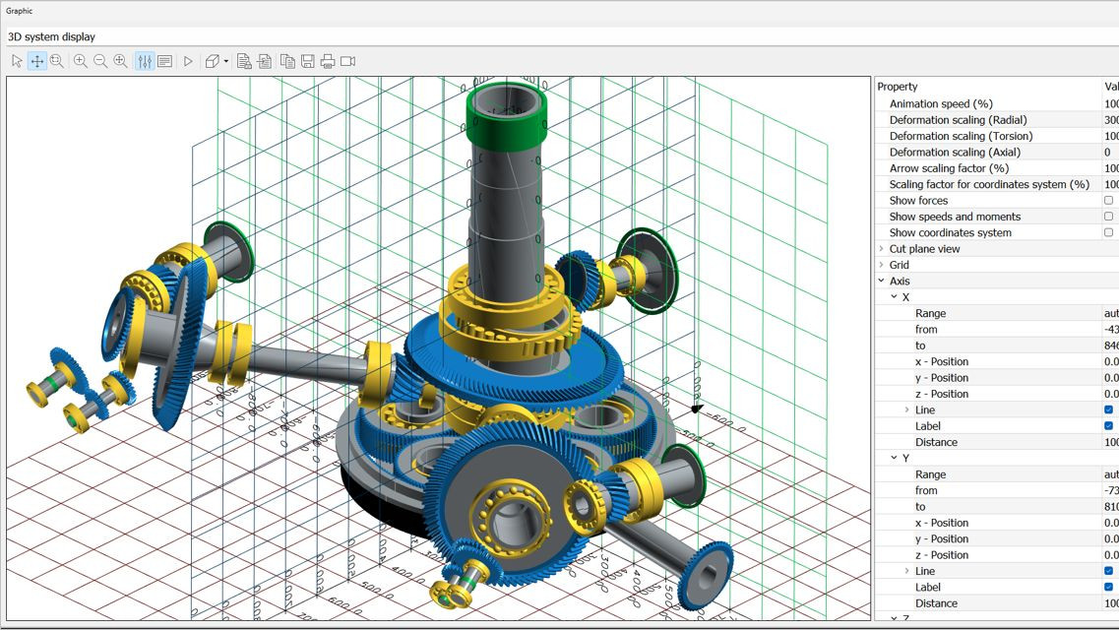The height and width of the screenshot is (630, 1119).
Task: Print the 3D system display
Action: [x=327, y=61]
